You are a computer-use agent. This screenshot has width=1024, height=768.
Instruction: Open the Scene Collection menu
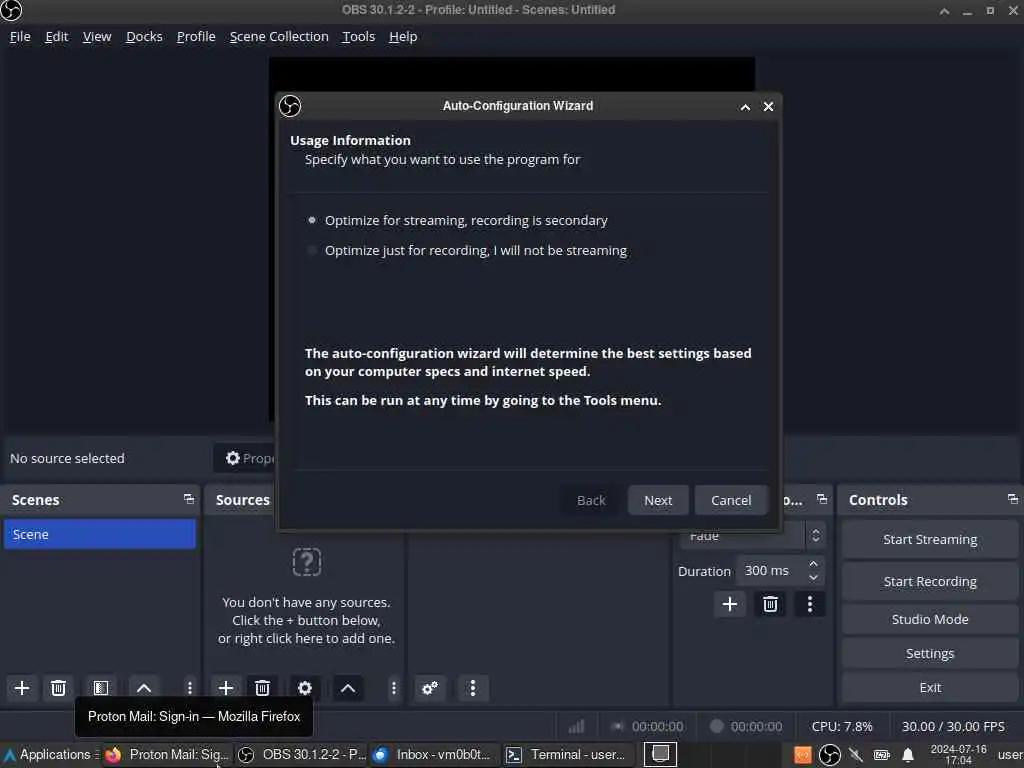click(x=279, y=37)
